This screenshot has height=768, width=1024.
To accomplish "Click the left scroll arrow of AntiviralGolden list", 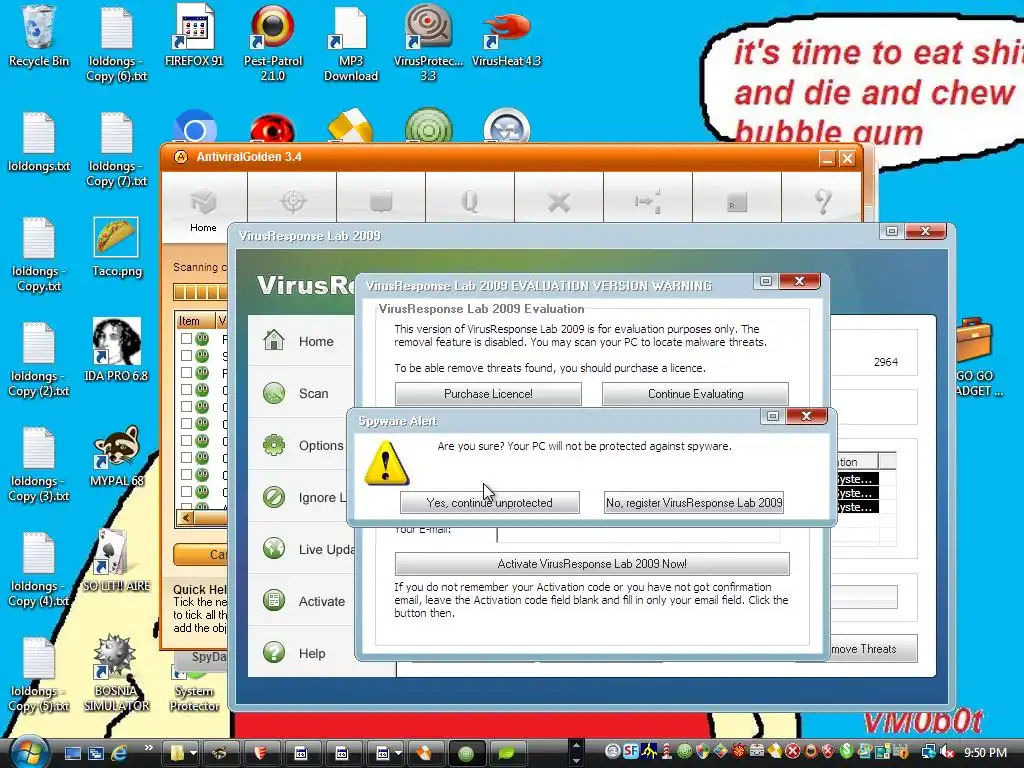I will click(186, 518).
